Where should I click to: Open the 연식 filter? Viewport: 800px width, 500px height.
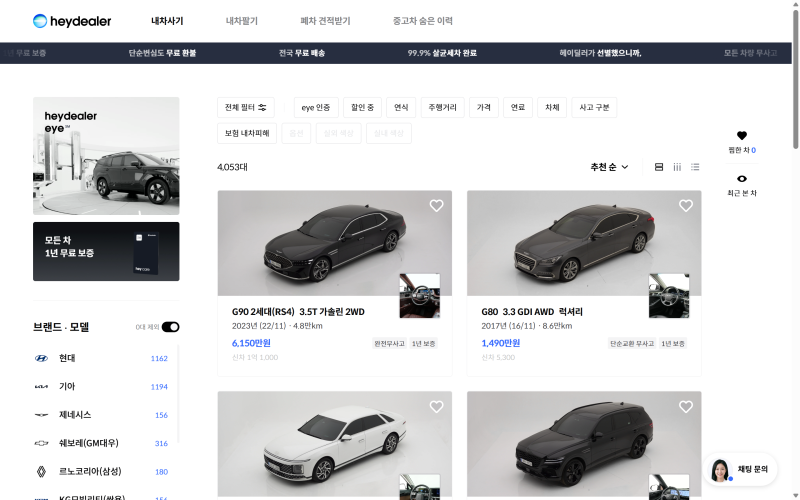tap(401, 107)
